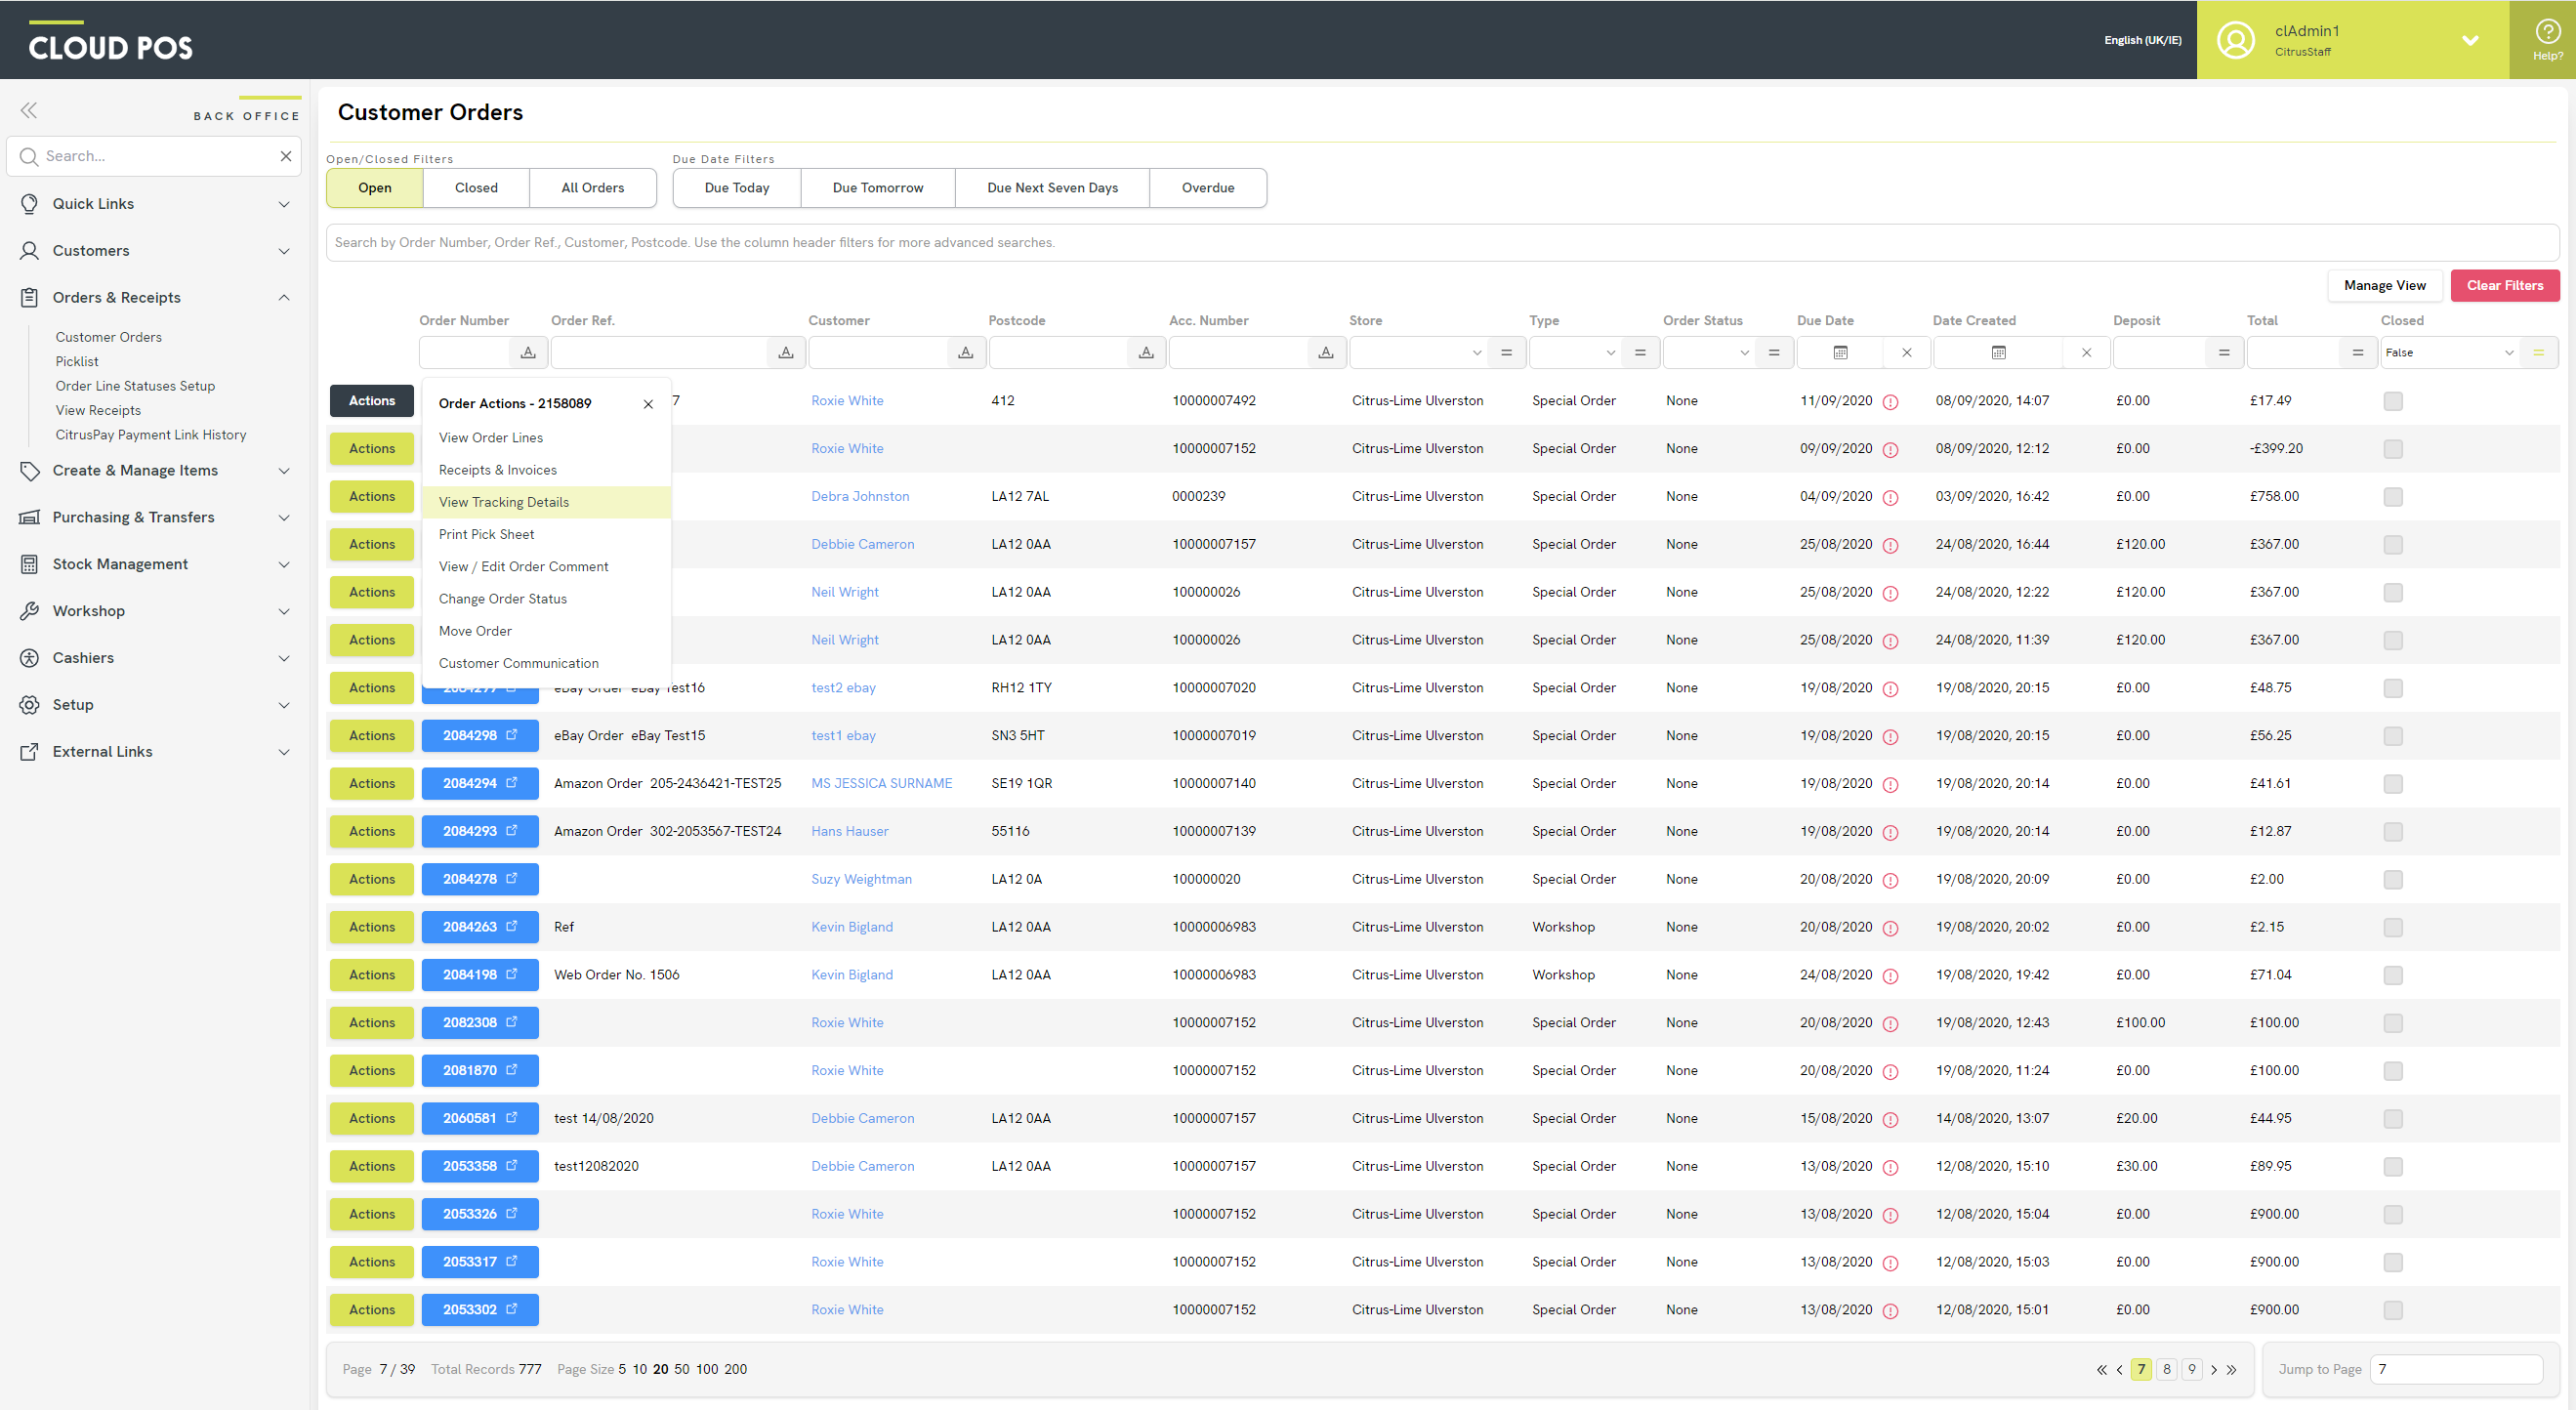
Task: Switch to the Closed orders tab
Action: 476,188
